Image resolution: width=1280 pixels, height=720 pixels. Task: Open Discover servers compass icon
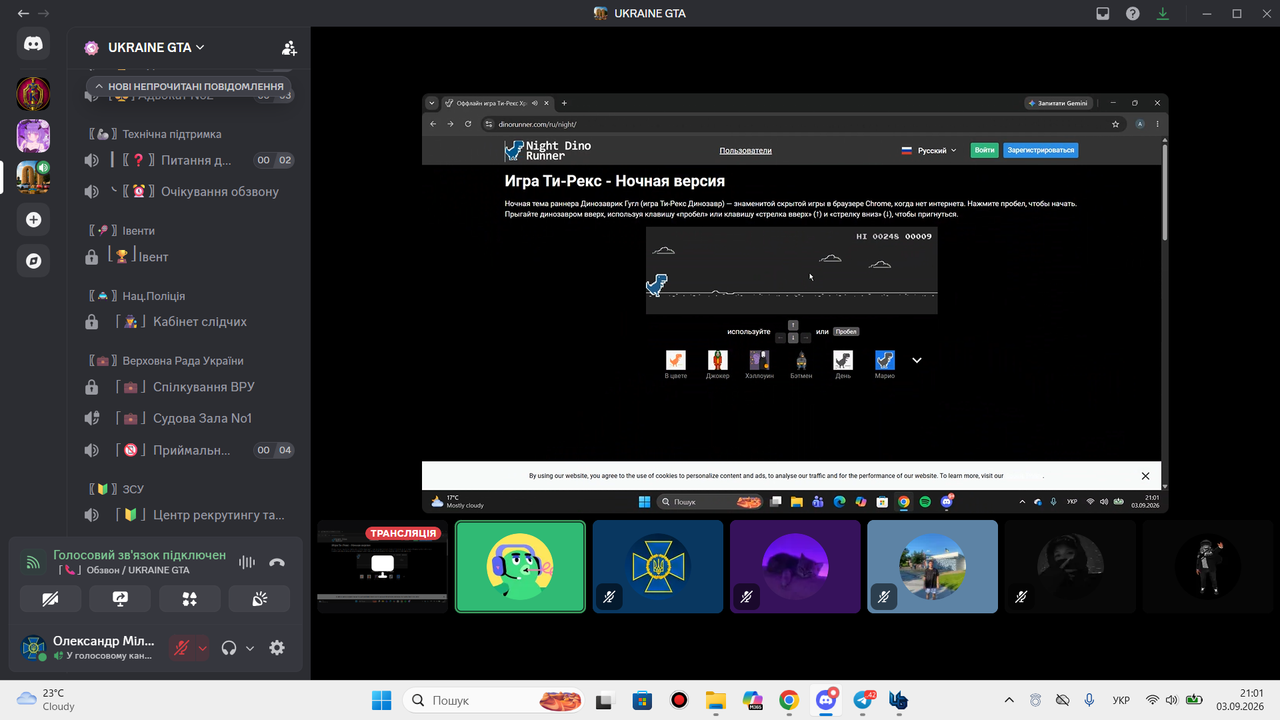[33, 261]
